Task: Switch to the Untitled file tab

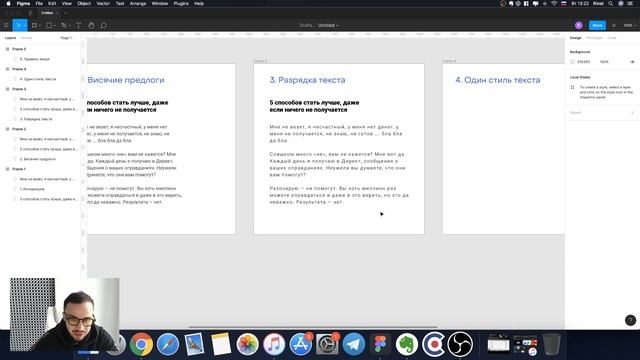Action: coord(47,13)
